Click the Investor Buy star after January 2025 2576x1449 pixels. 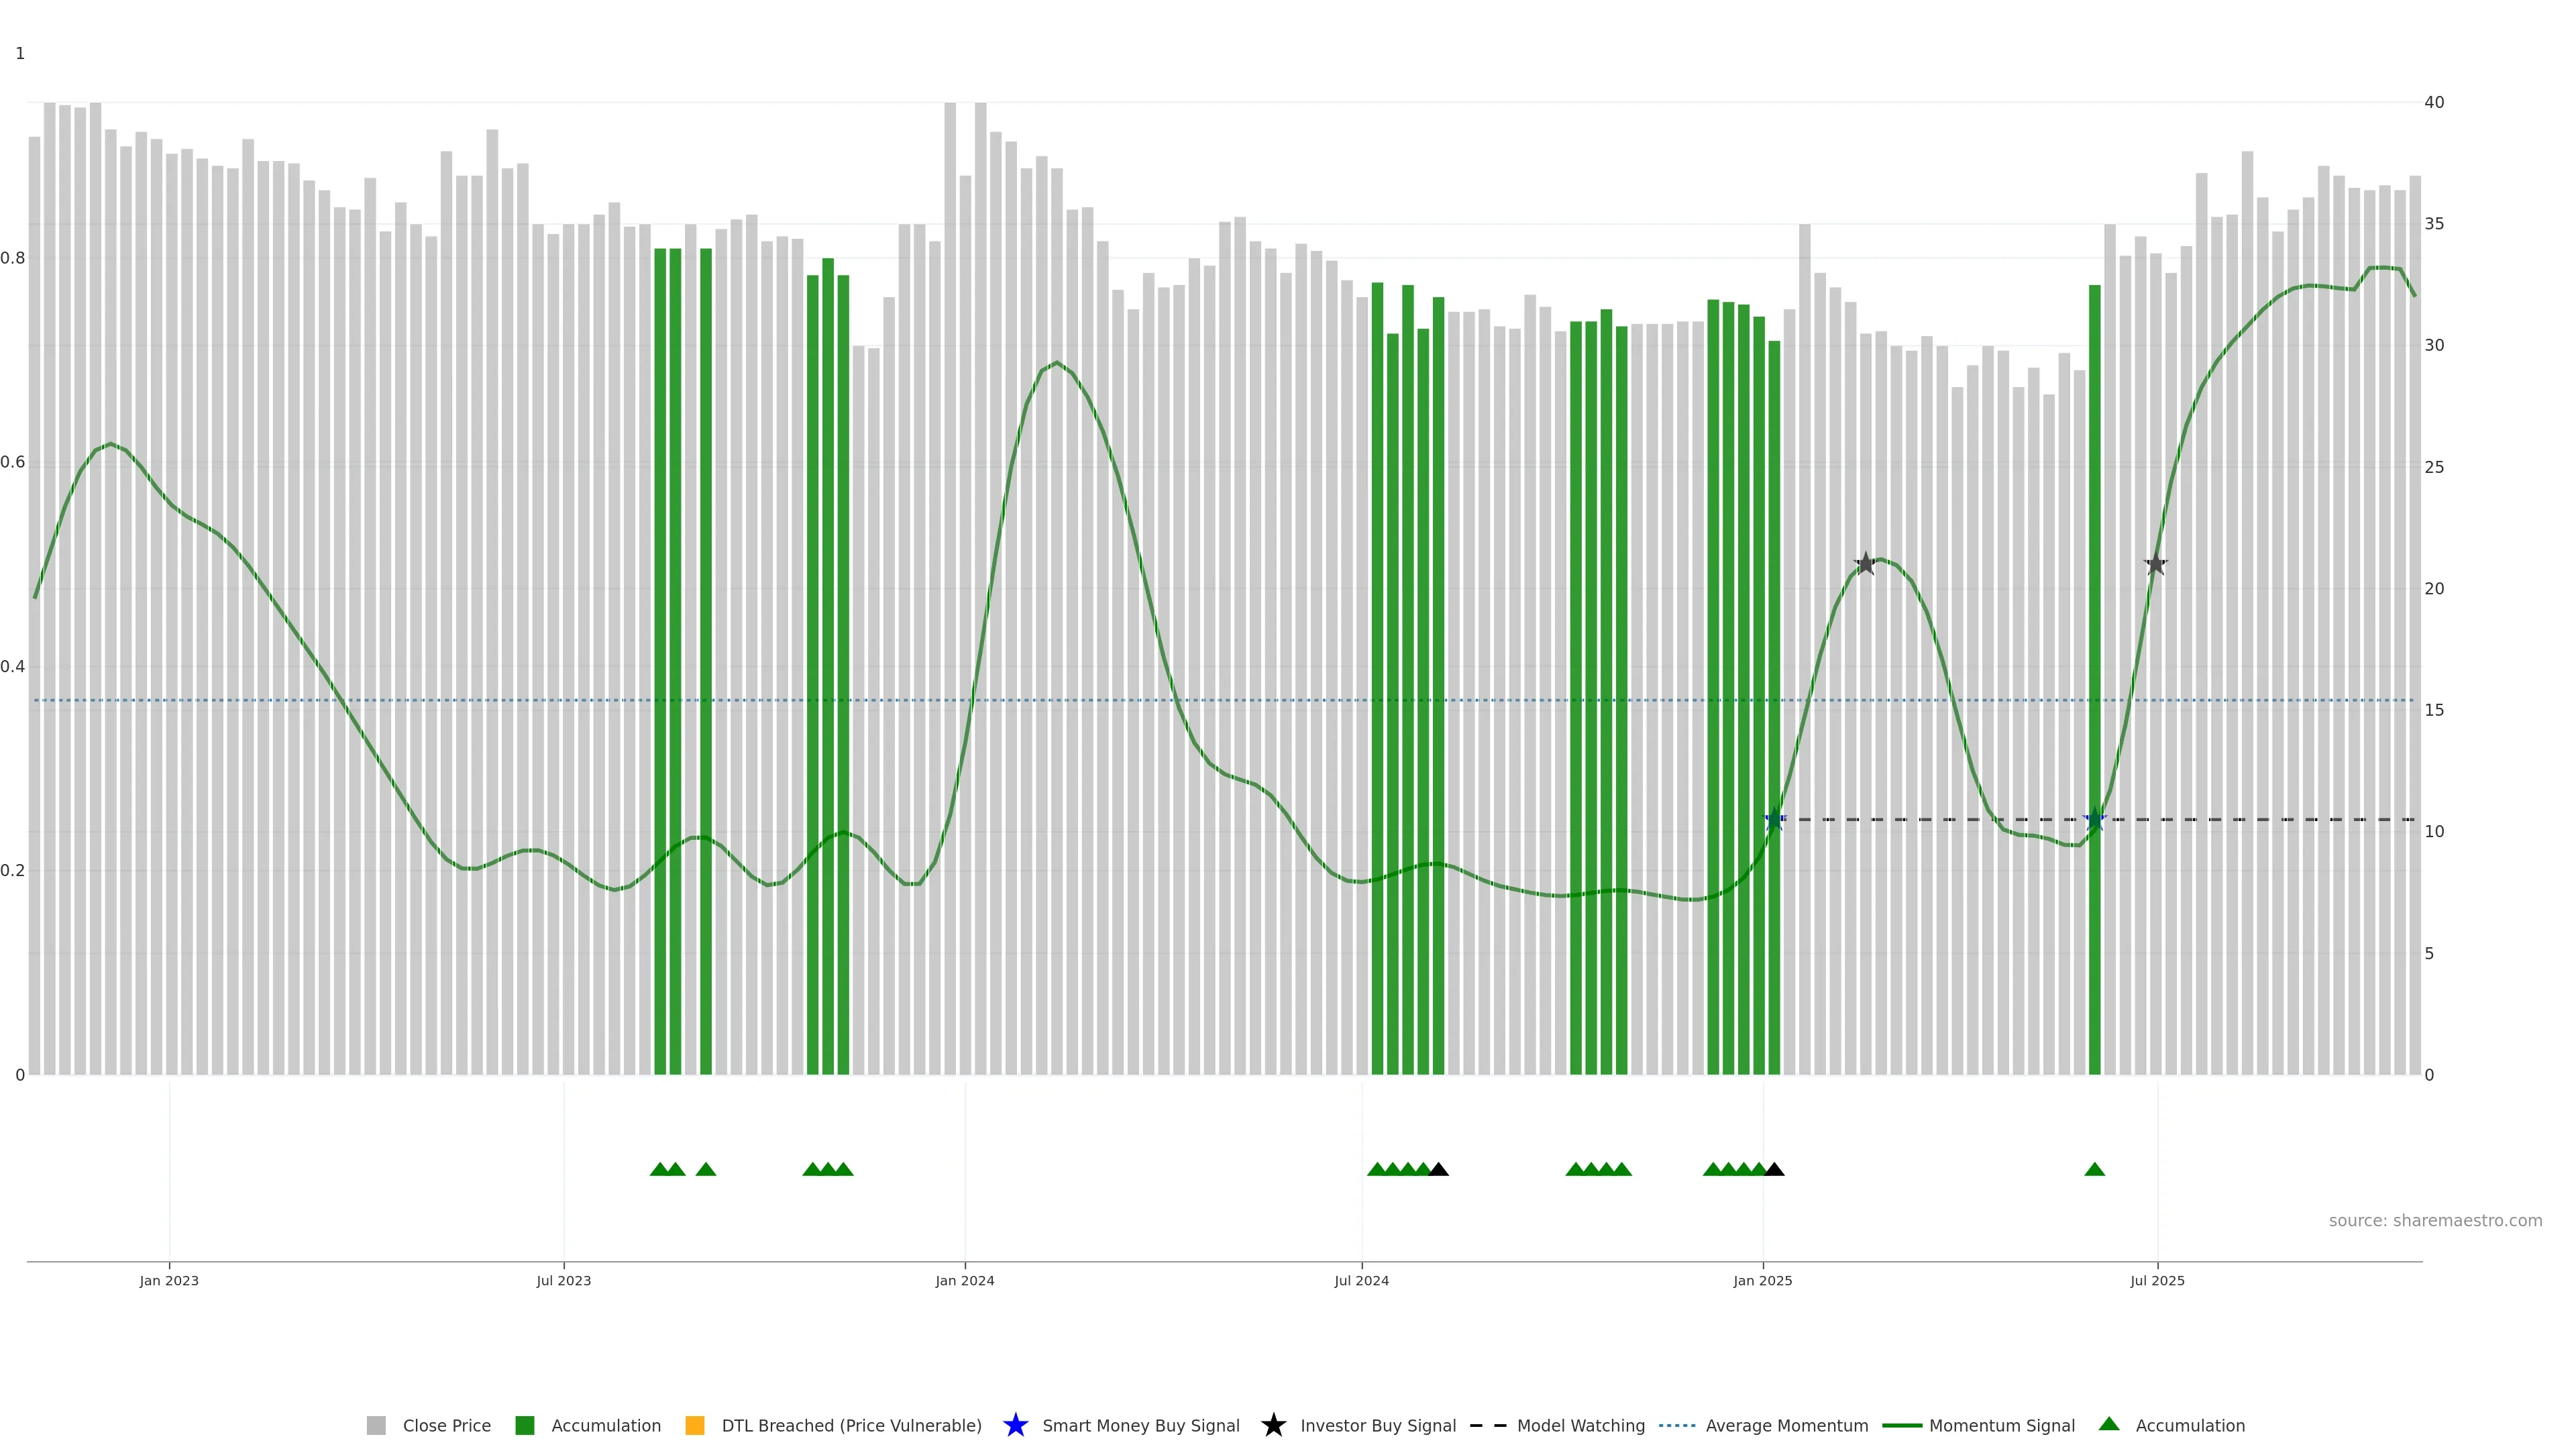point(1865,564)
